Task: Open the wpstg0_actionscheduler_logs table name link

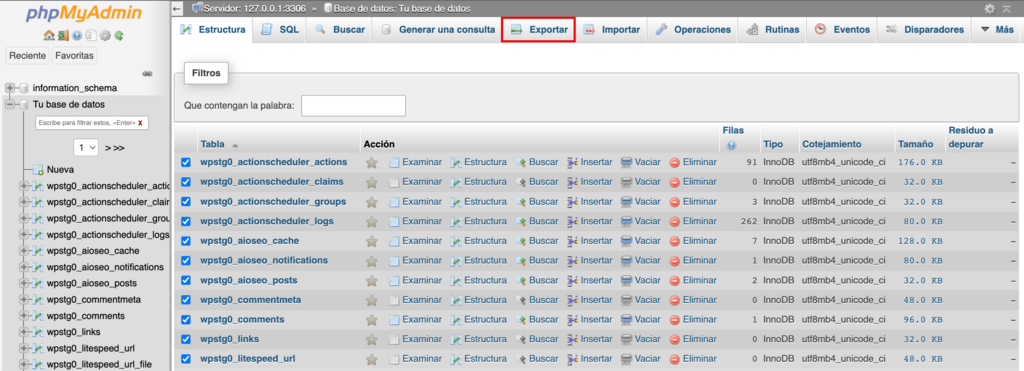Action: (267, 221)
